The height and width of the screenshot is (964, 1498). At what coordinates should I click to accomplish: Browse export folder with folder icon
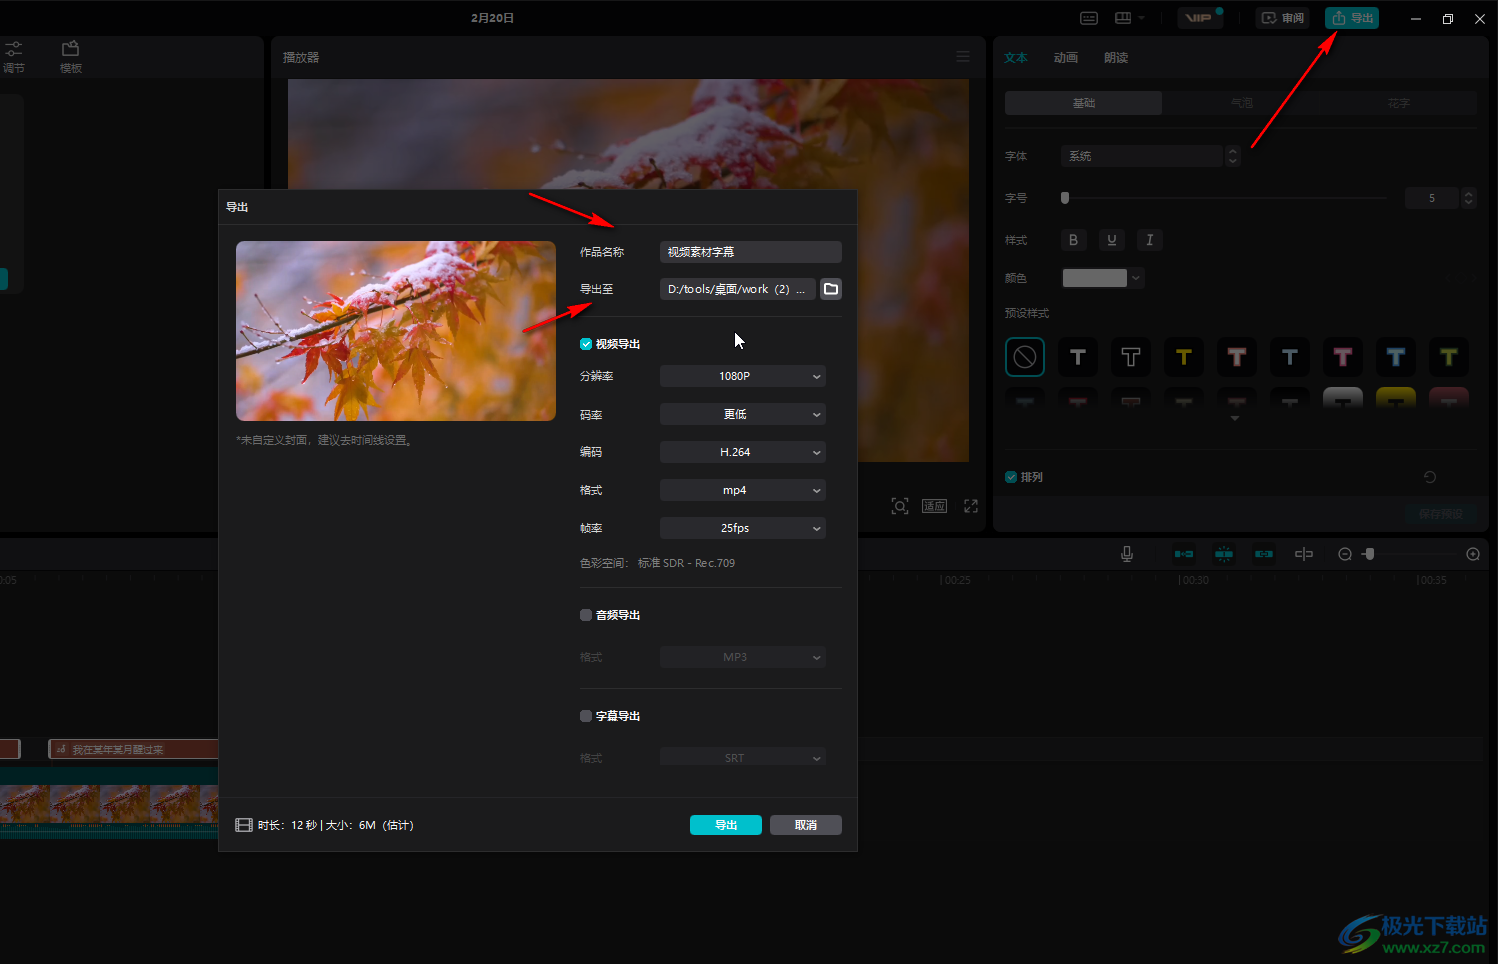pos(831,289)
